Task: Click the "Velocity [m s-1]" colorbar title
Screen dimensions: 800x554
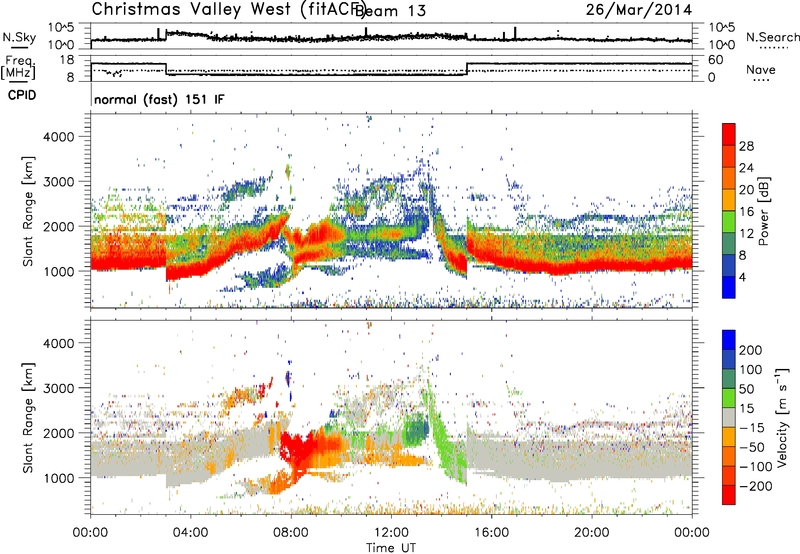Action: click(782, 418)
